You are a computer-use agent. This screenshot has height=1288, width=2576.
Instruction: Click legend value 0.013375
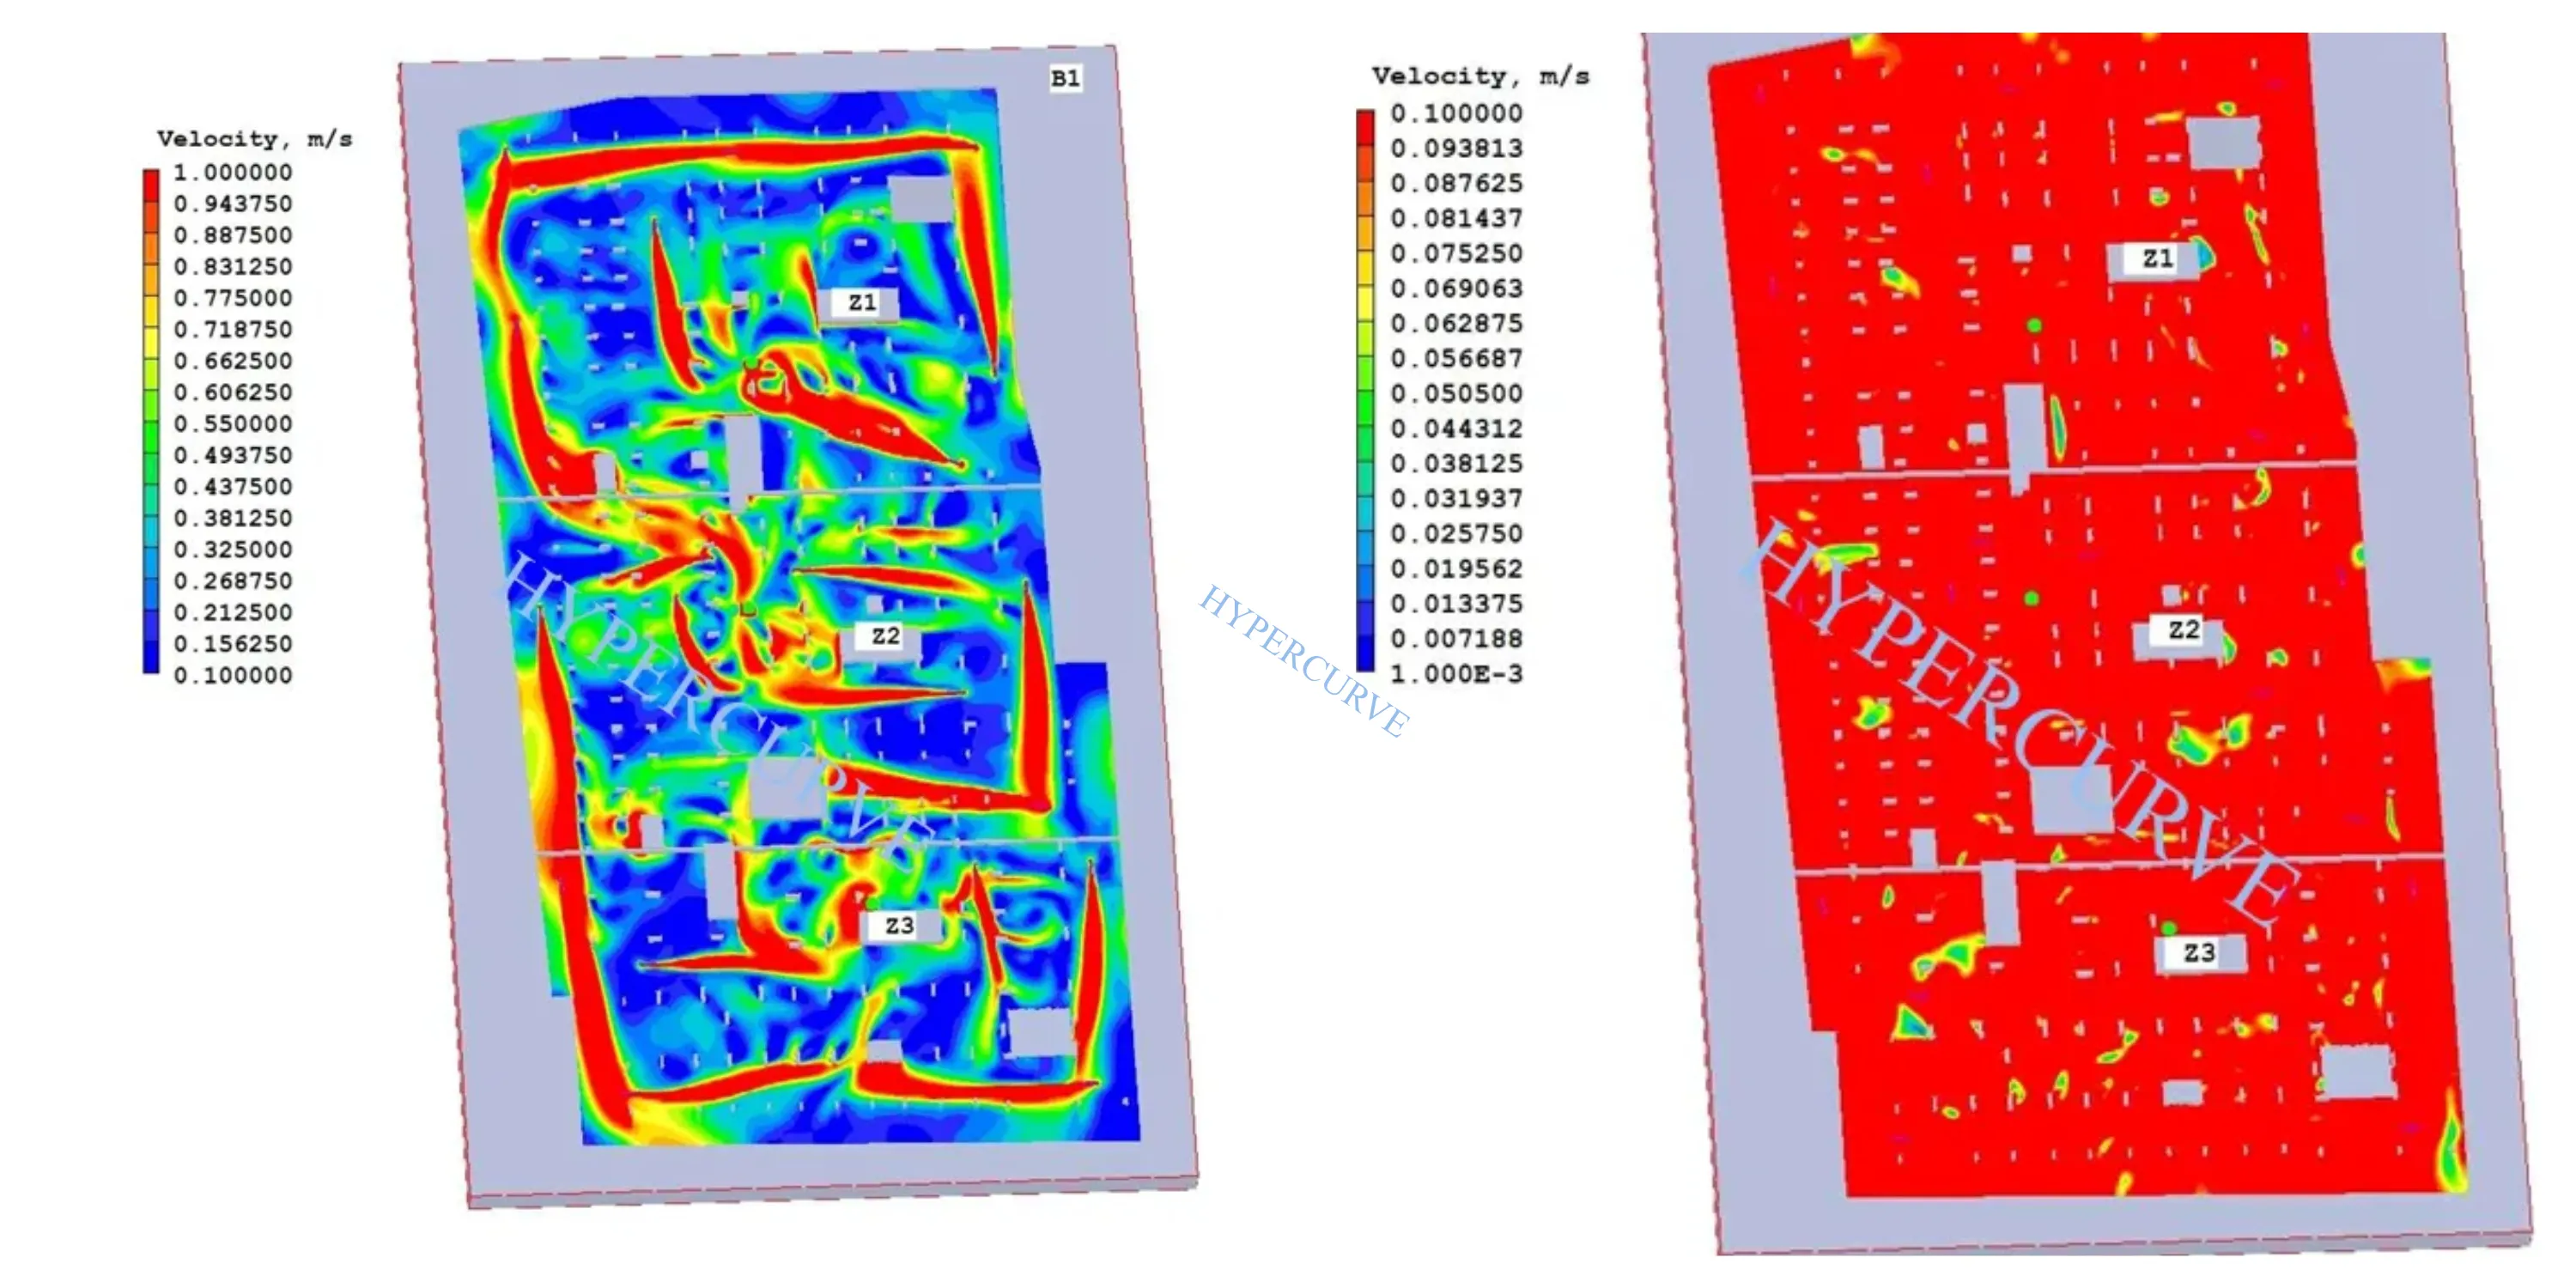click(1456, 604)
